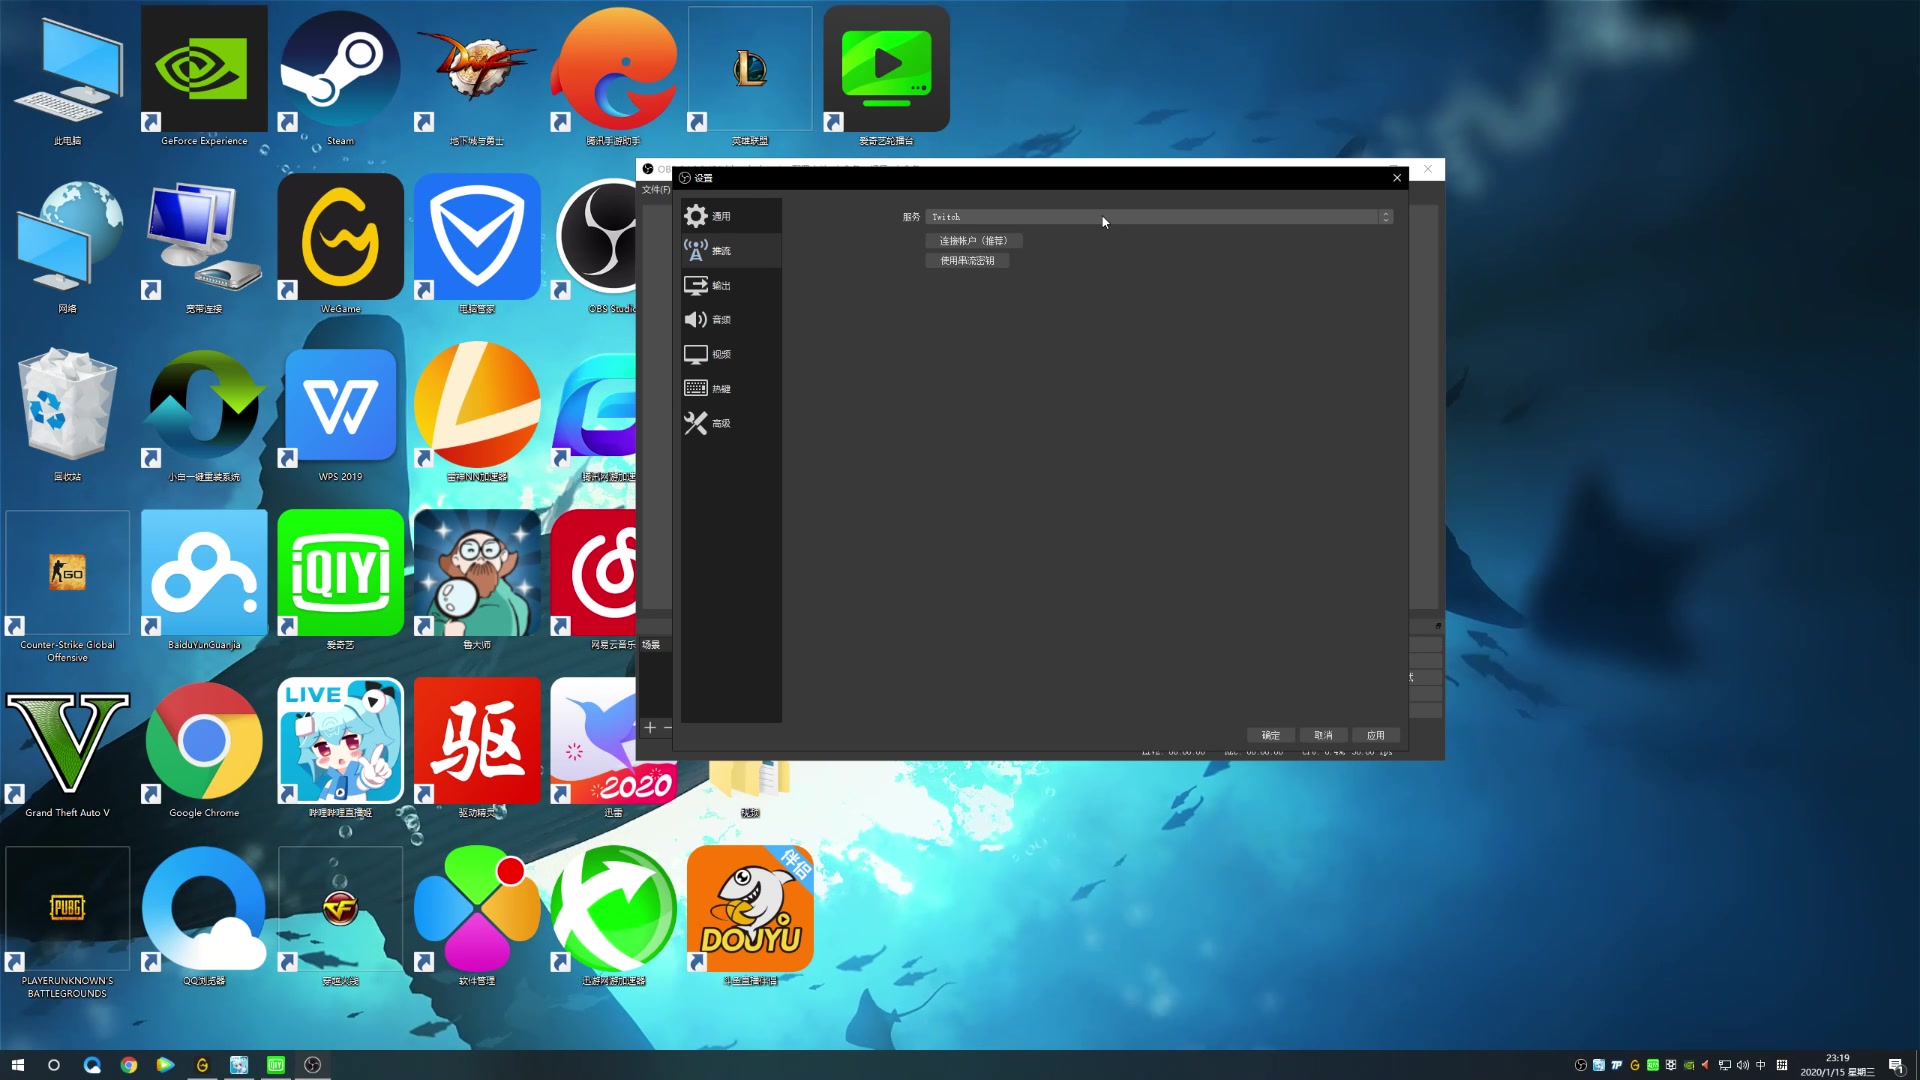Viewport: 1920px width, 1080px height.
Task: Select the 网络 network desktop icon
Action: 68,246
